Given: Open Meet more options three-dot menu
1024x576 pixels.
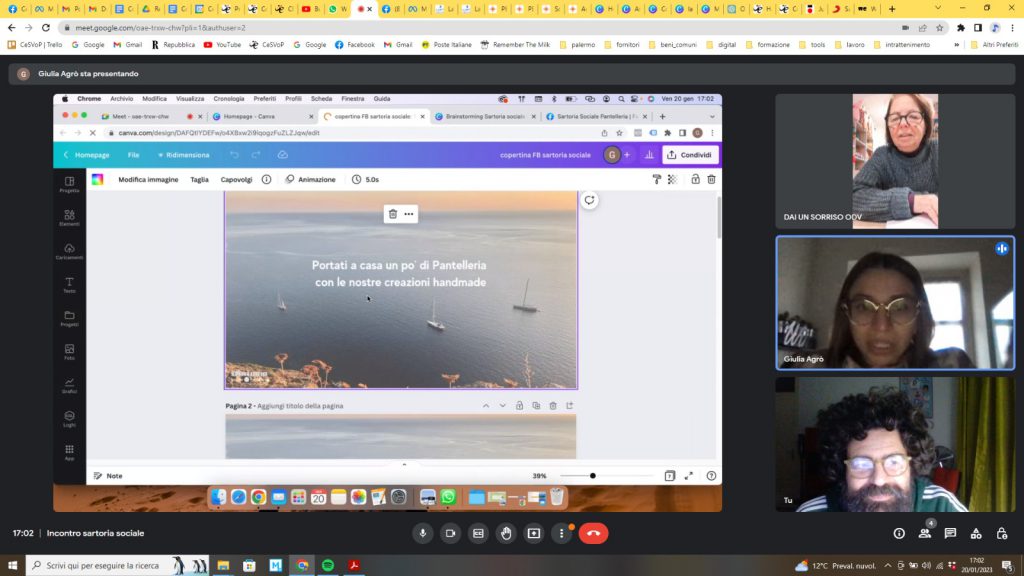Looking at the screenshot, I should 561,534.
